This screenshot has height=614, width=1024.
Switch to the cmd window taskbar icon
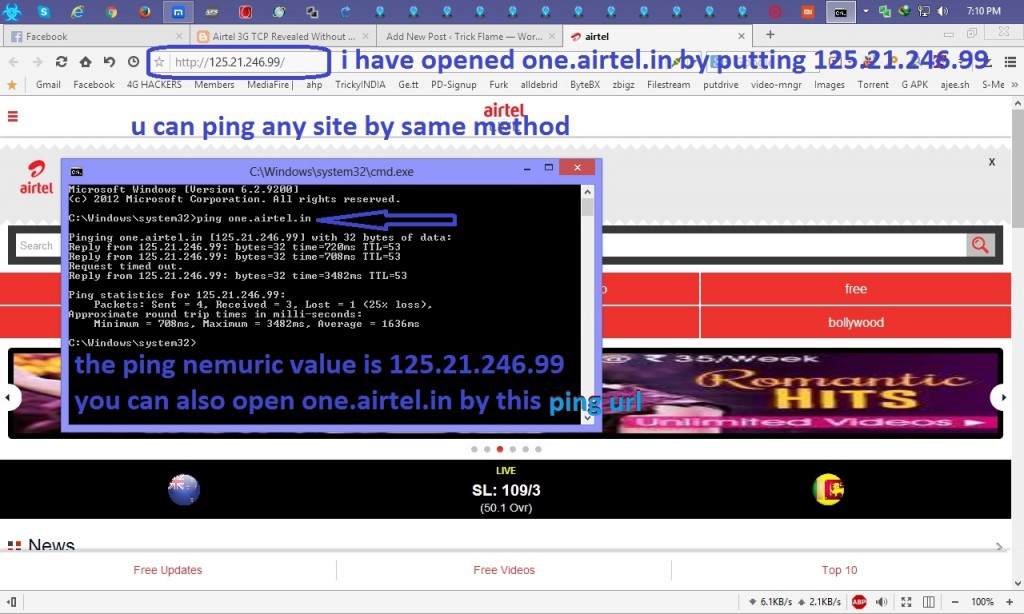(840, 12)
